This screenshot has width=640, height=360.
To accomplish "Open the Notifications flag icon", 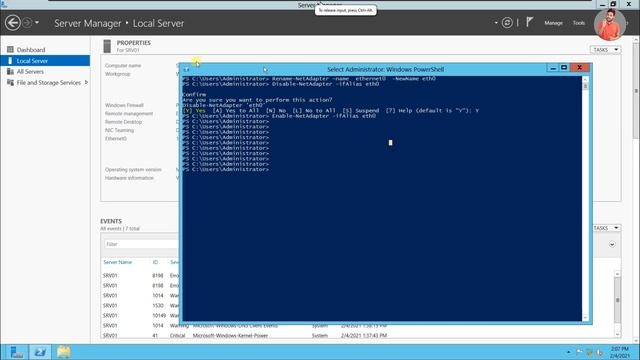I will (529, 22).
